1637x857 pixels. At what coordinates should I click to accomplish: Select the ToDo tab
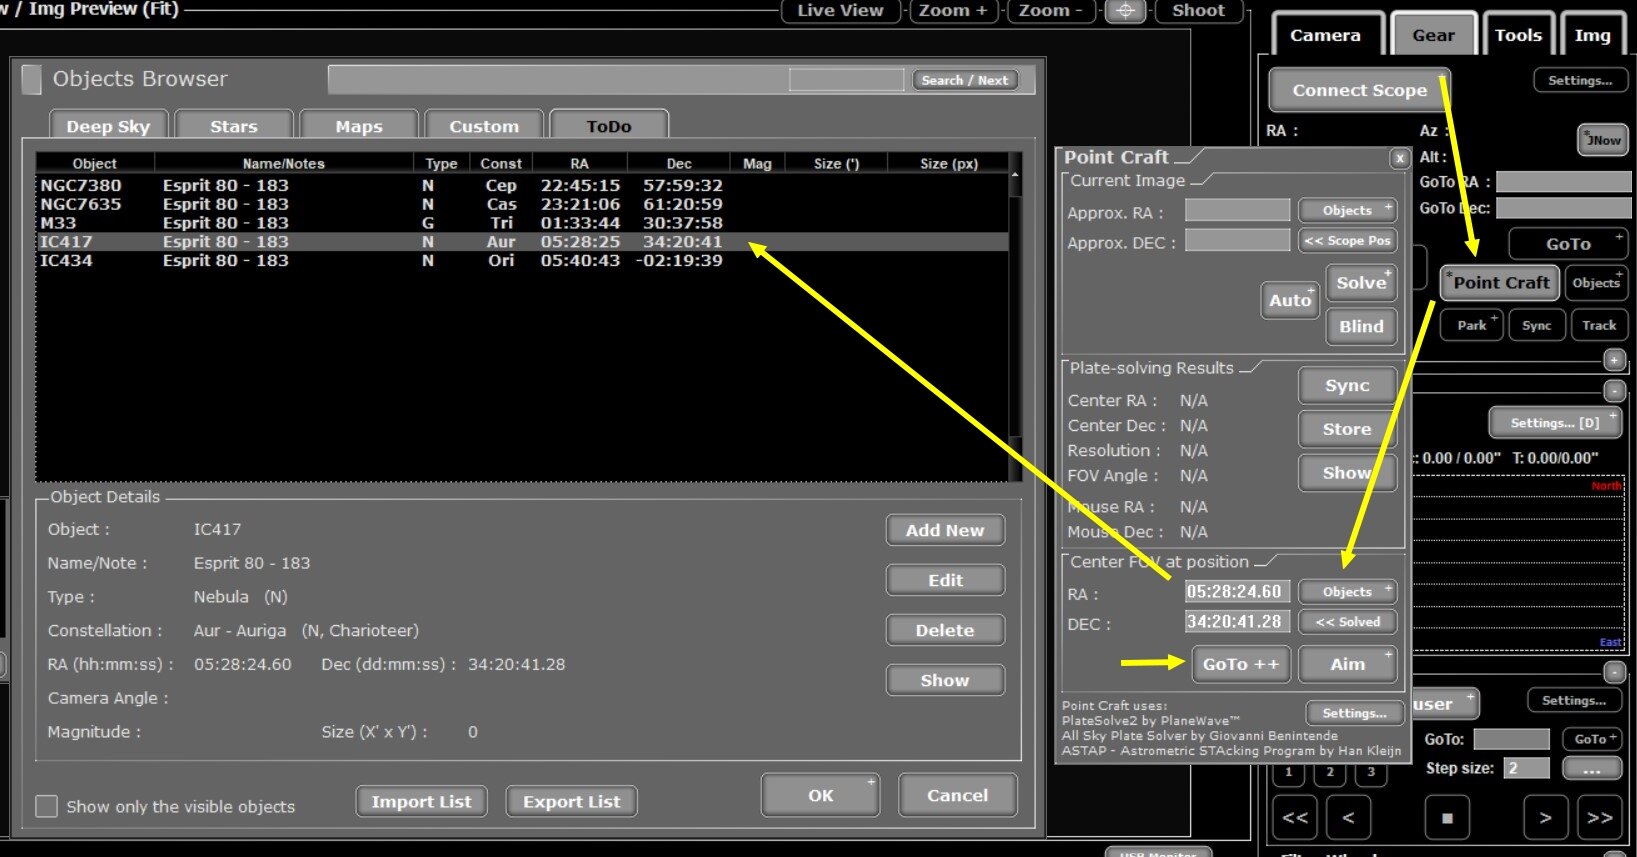(x=609, y=126)
